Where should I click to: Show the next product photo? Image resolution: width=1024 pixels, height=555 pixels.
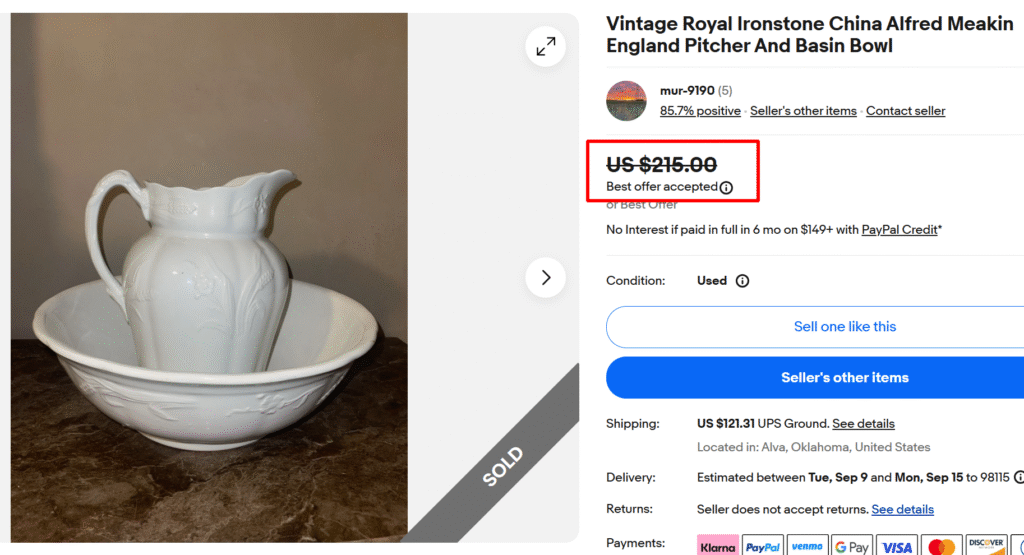click(545, 277)
